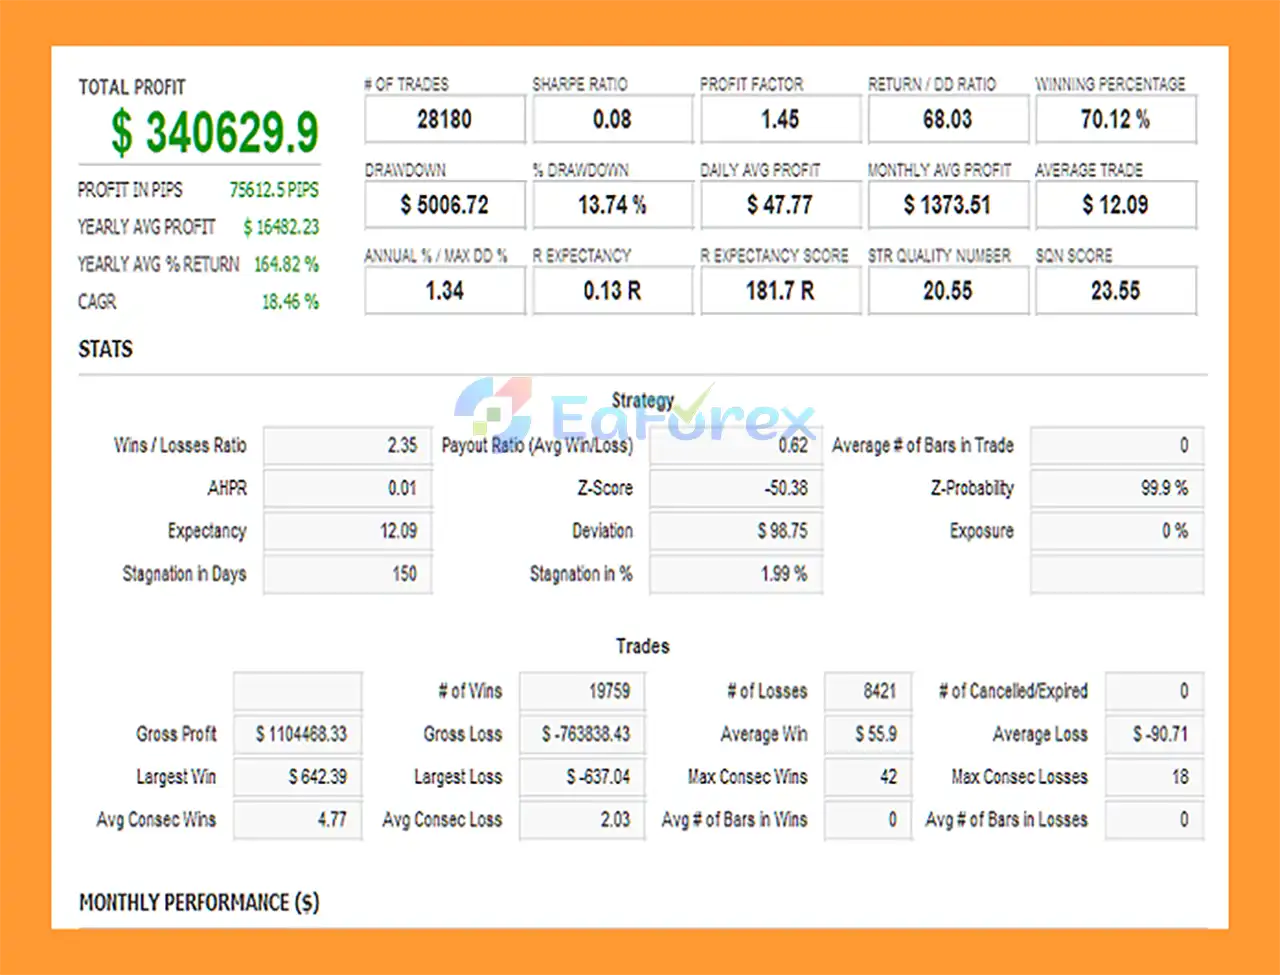Select the Stagnation in Days field 150
This screenshot has width=1280, height=975.
click(x=347, y=575)
